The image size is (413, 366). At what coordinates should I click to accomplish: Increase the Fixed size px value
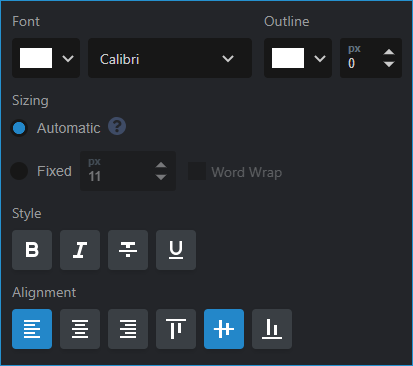pyautogui.click(x=161, y=165)
